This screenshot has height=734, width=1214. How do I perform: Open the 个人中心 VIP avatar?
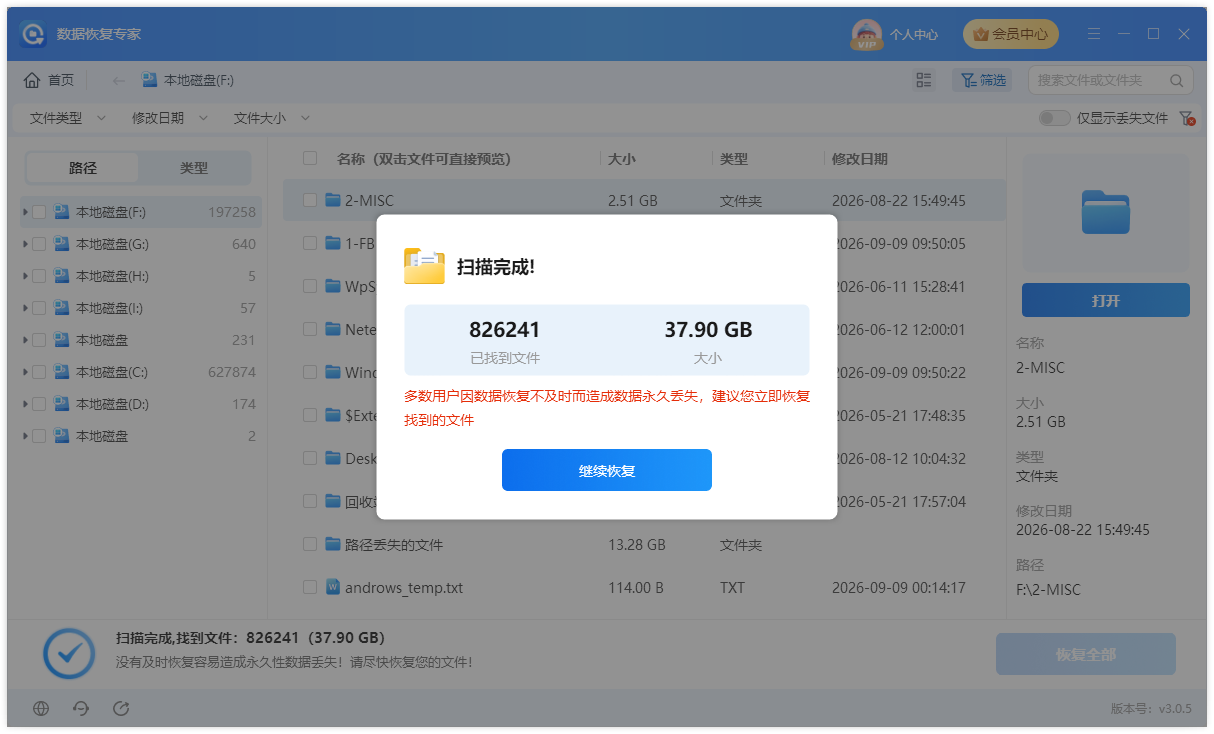pos(866,34)
